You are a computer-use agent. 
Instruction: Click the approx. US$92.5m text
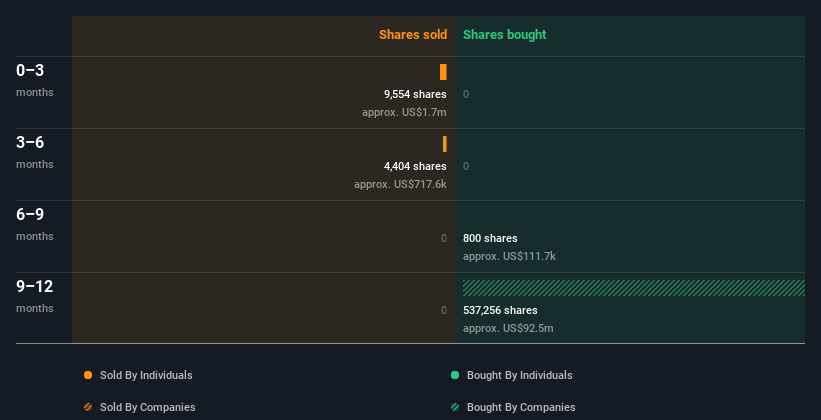pos(508,328)
